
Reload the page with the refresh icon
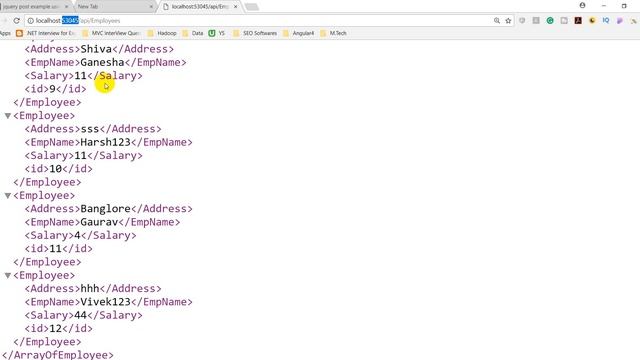pos(16,20)
